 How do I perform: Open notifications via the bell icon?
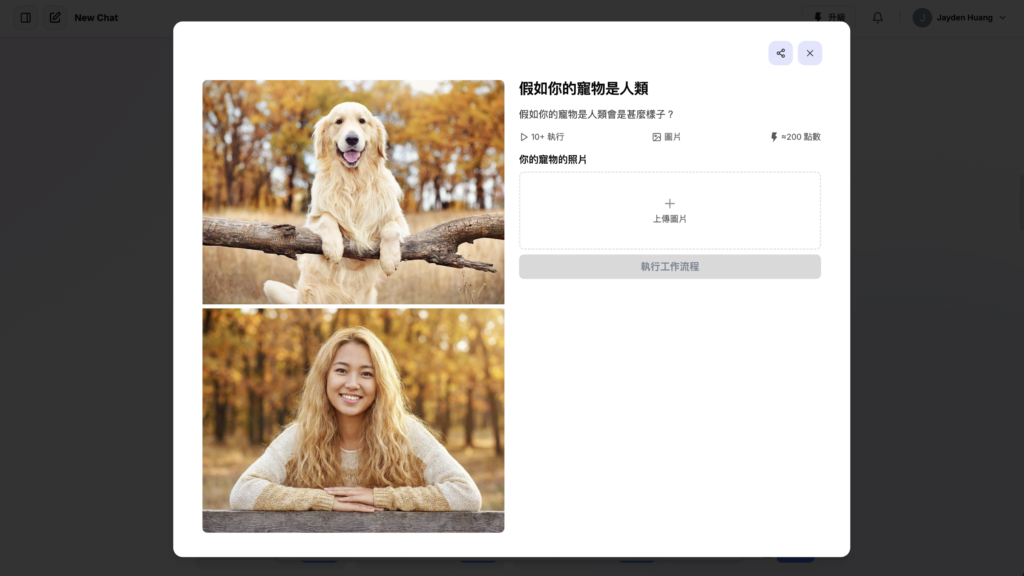point(878,18)
